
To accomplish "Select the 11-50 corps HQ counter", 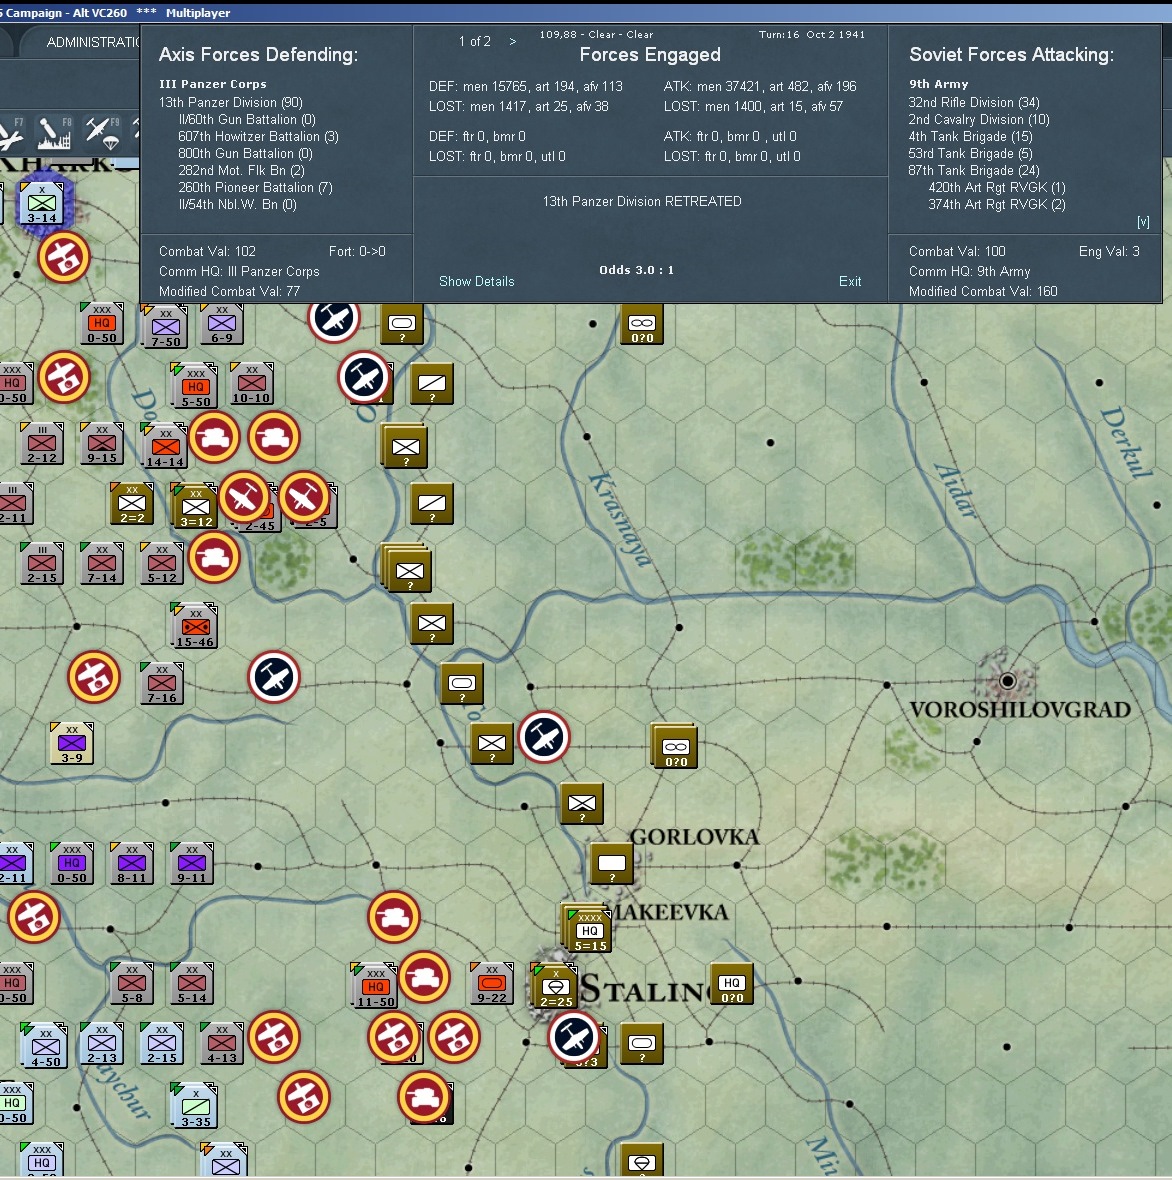I will (376, 987).
